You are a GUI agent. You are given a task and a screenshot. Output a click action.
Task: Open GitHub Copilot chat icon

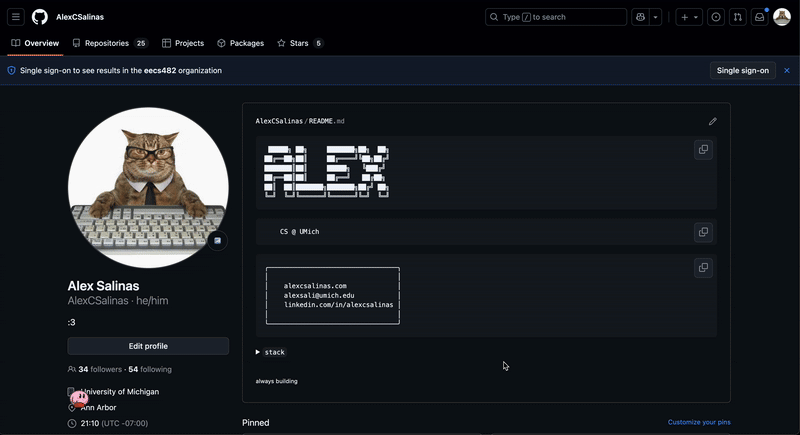[x=640, y=17]
